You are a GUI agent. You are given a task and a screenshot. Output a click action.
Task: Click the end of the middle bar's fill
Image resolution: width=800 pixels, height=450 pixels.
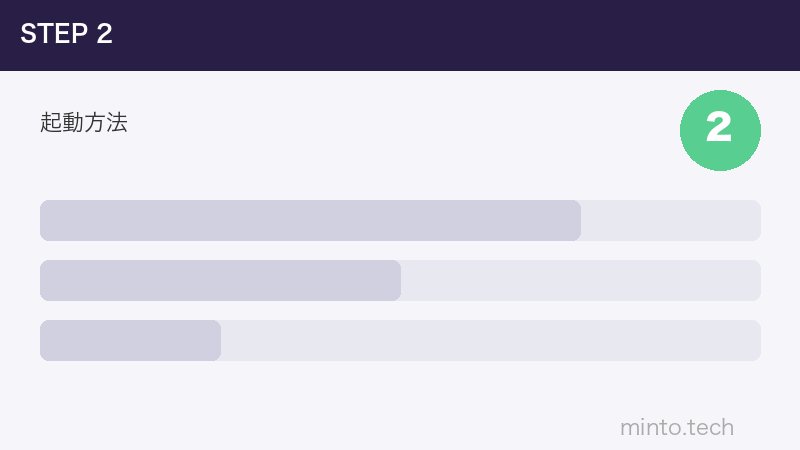point(397,280)
